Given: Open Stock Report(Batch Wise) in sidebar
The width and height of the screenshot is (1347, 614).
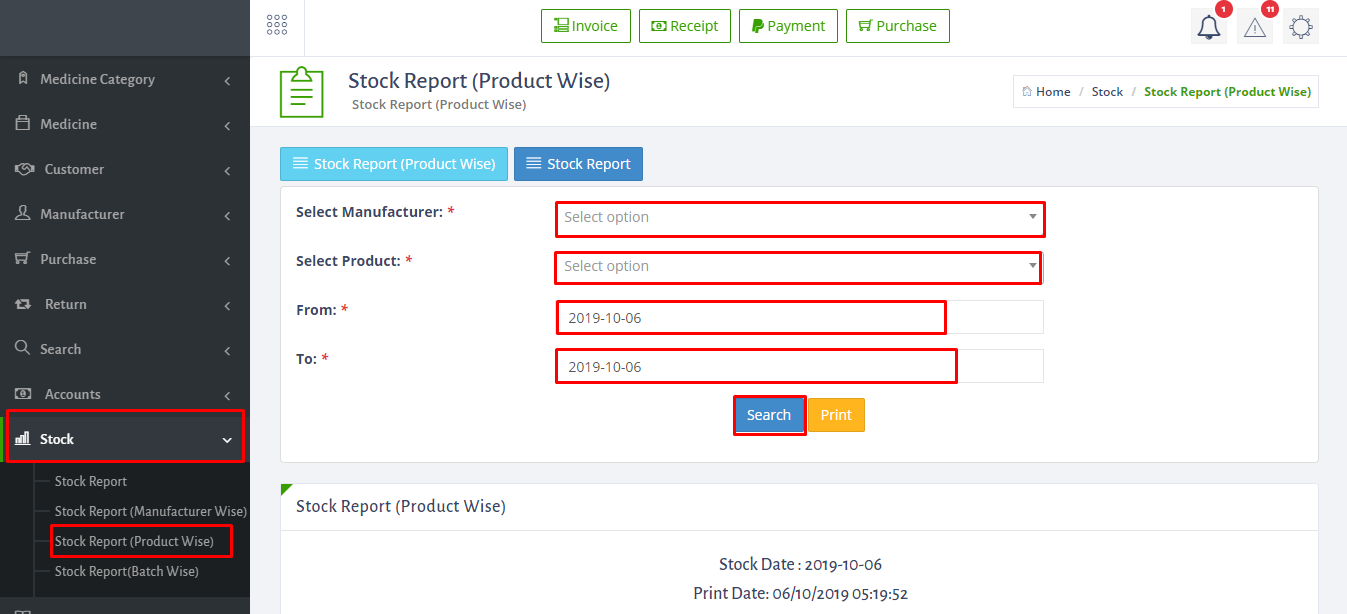Looking at the screenshot, I should 126,571.
